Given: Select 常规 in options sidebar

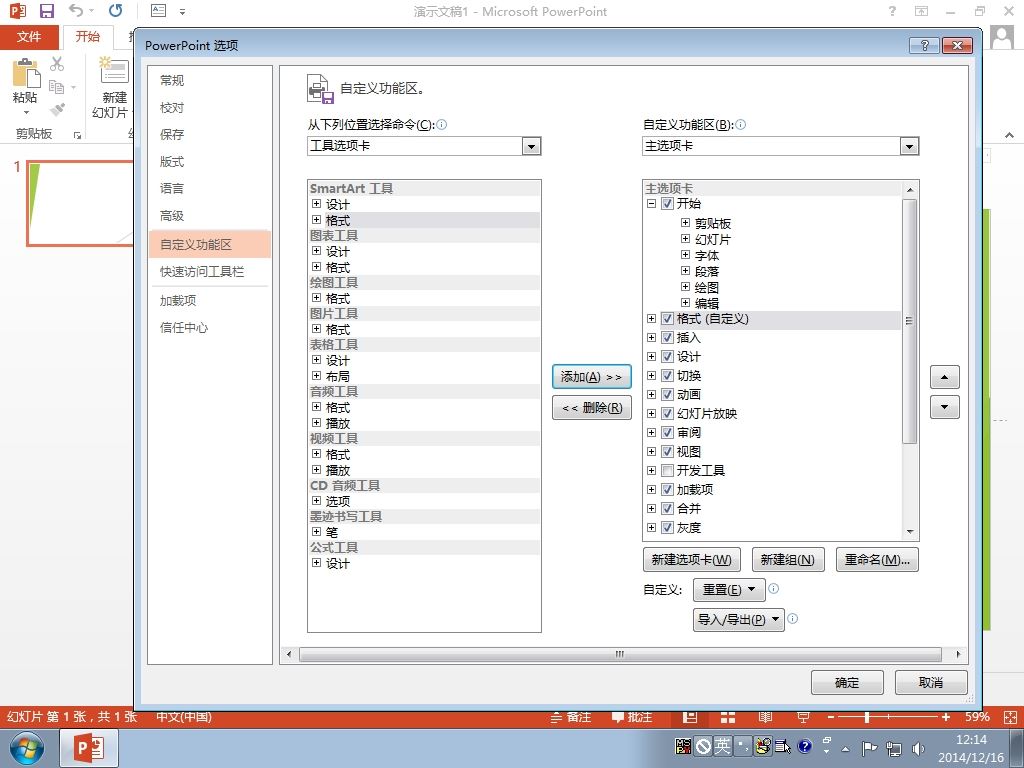Looking at the screenshot, I should pyautogui.click(x=209, y=80).
